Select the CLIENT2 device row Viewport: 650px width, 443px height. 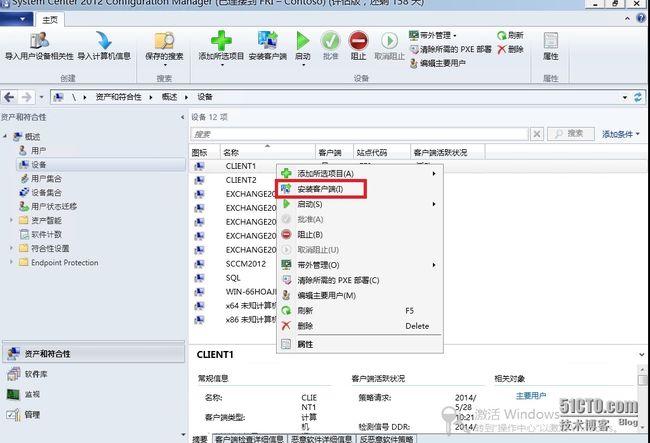[240, 180]
